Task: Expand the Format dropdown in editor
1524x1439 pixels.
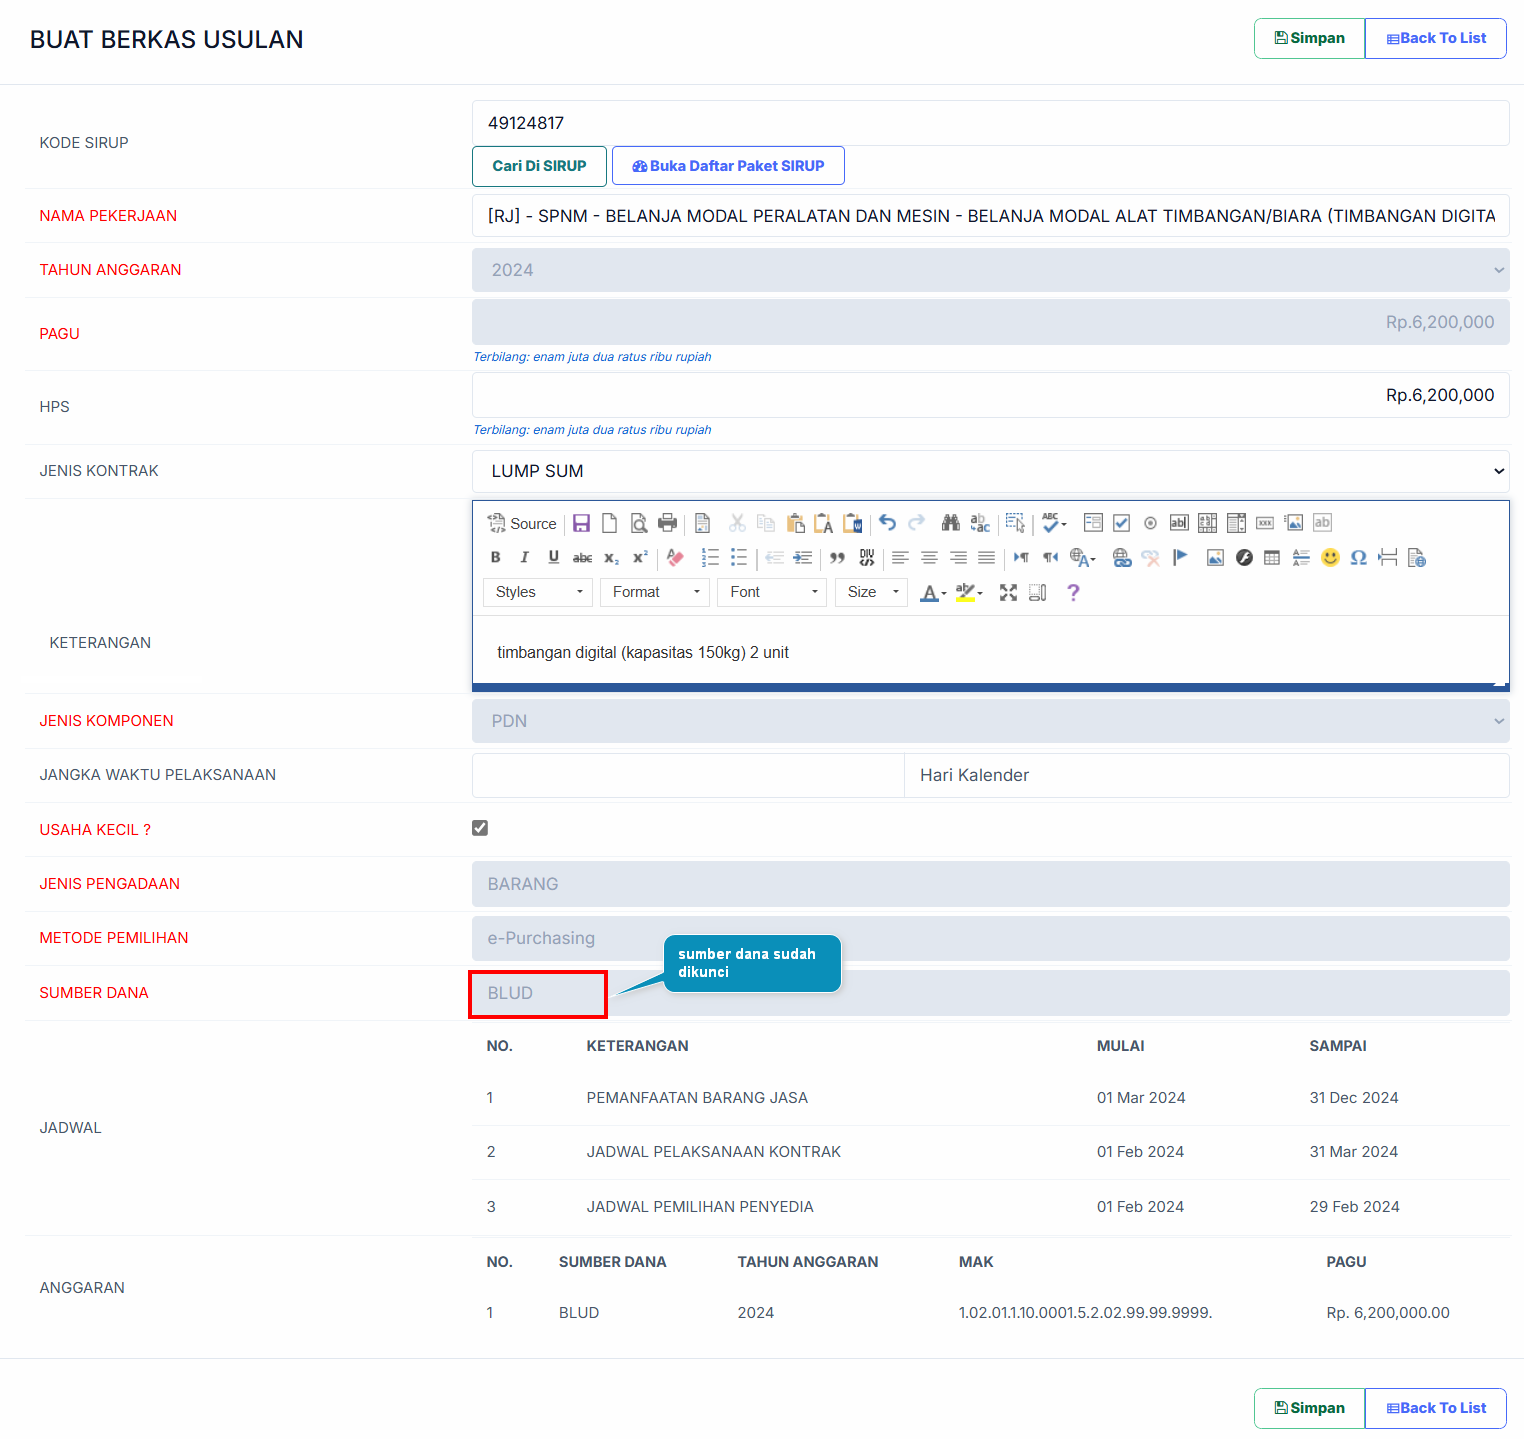Action: pos(655,593)
